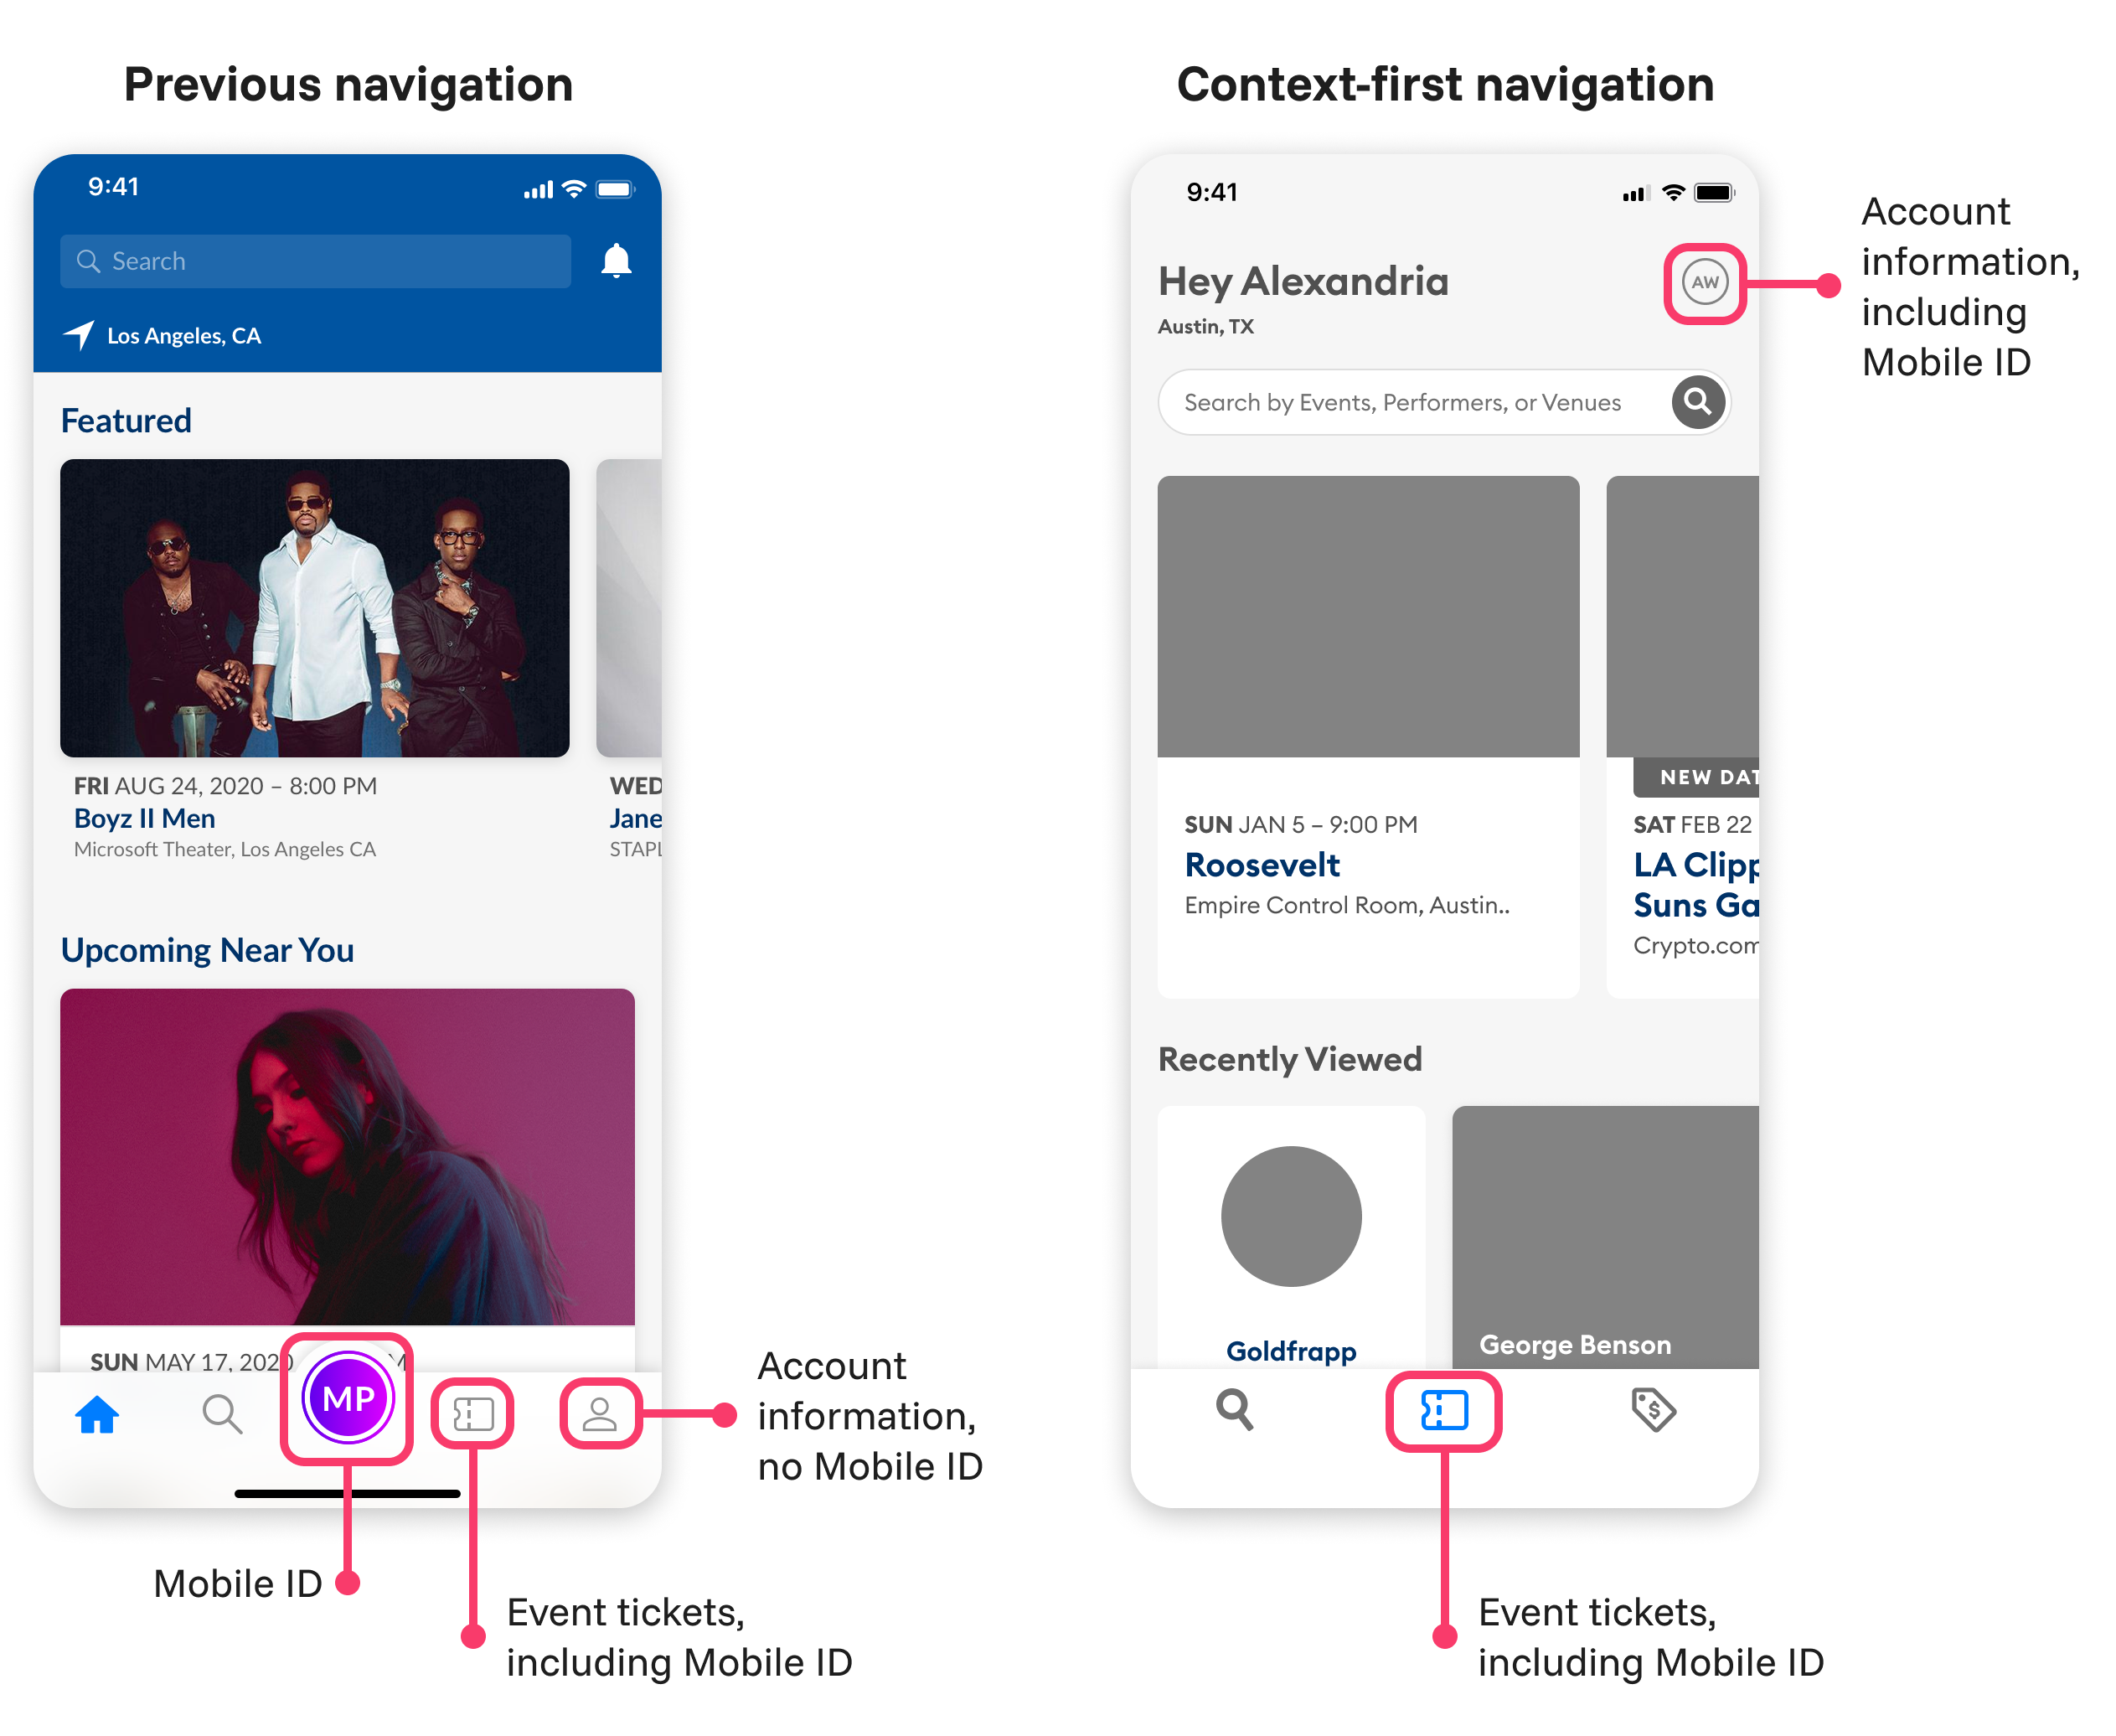2116x1736 pixels.
Task: Open the AW account avatar
Action: tap(1704, 283)
